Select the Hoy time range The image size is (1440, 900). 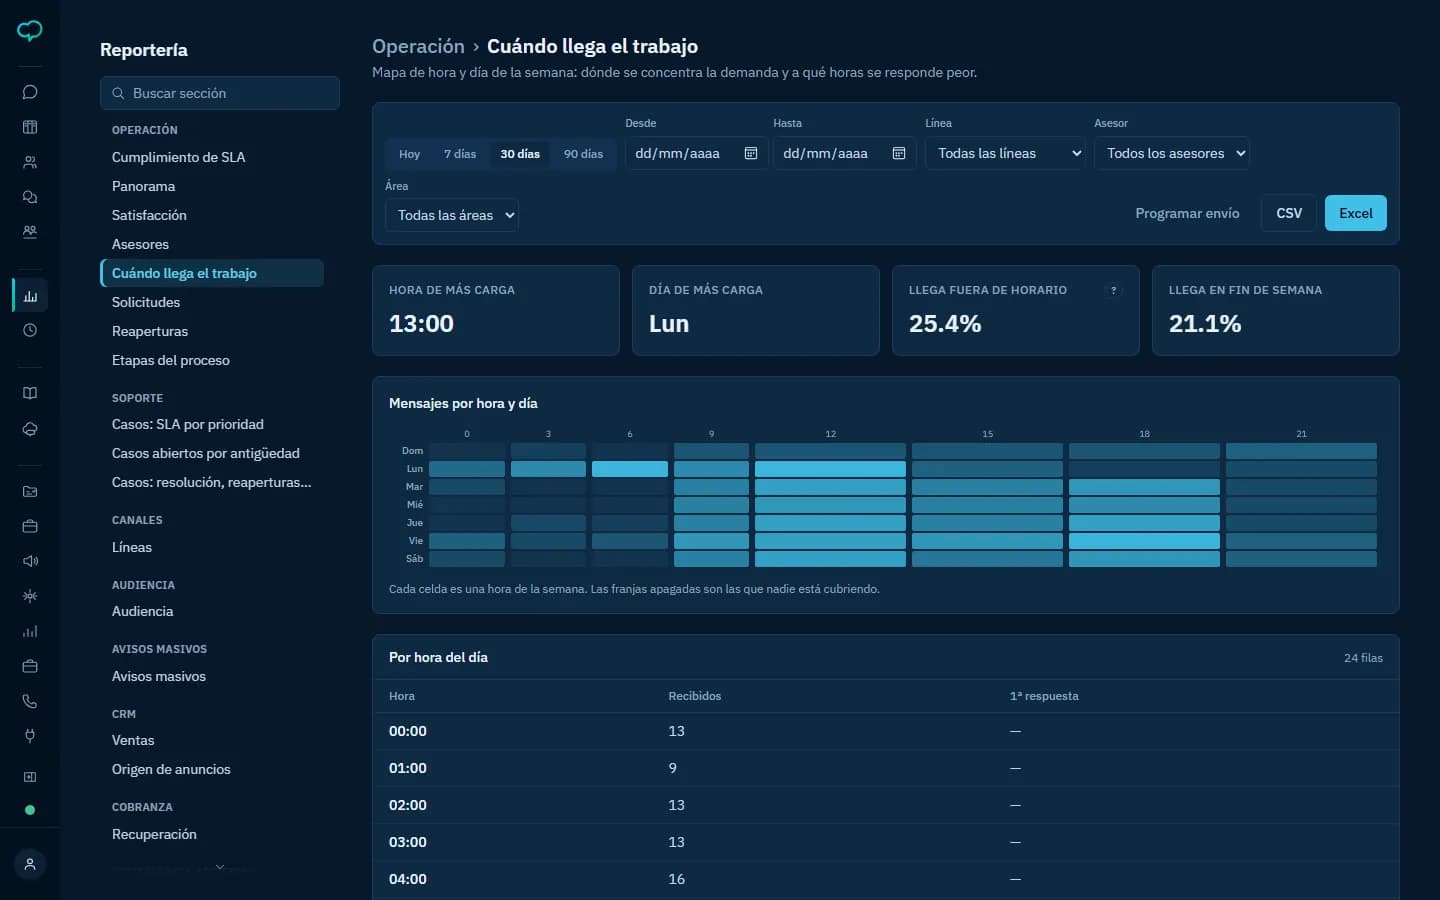[409, 154]
